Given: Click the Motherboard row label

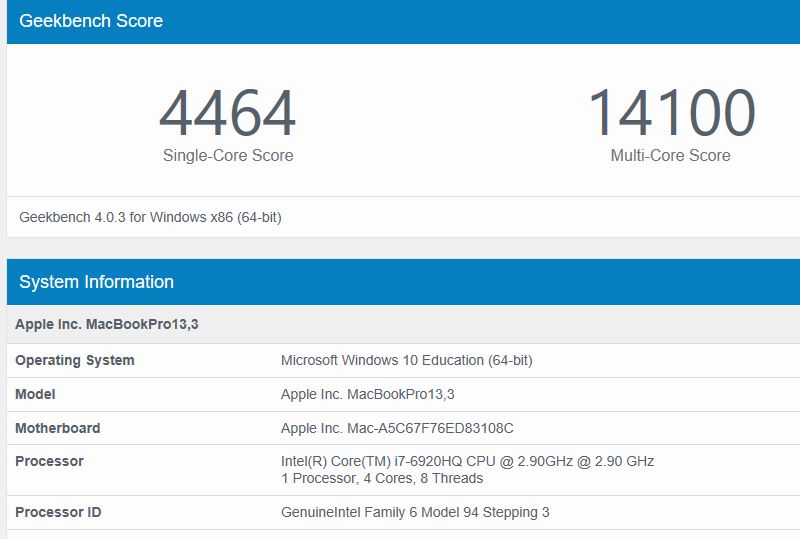Looking at the screenshot, I should (58, 428).
